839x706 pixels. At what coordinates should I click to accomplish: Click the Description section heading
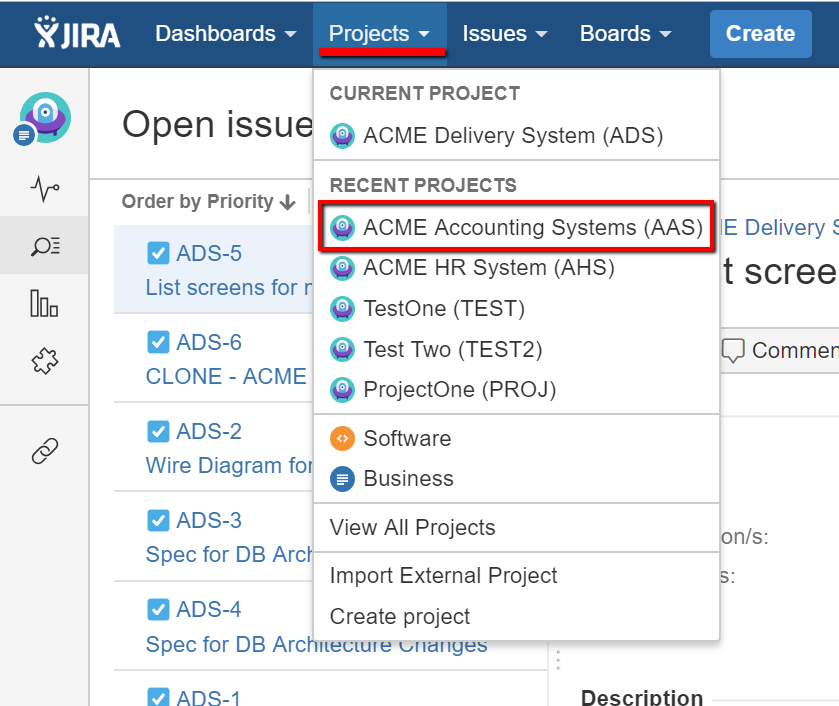click(x=642, y=697)
